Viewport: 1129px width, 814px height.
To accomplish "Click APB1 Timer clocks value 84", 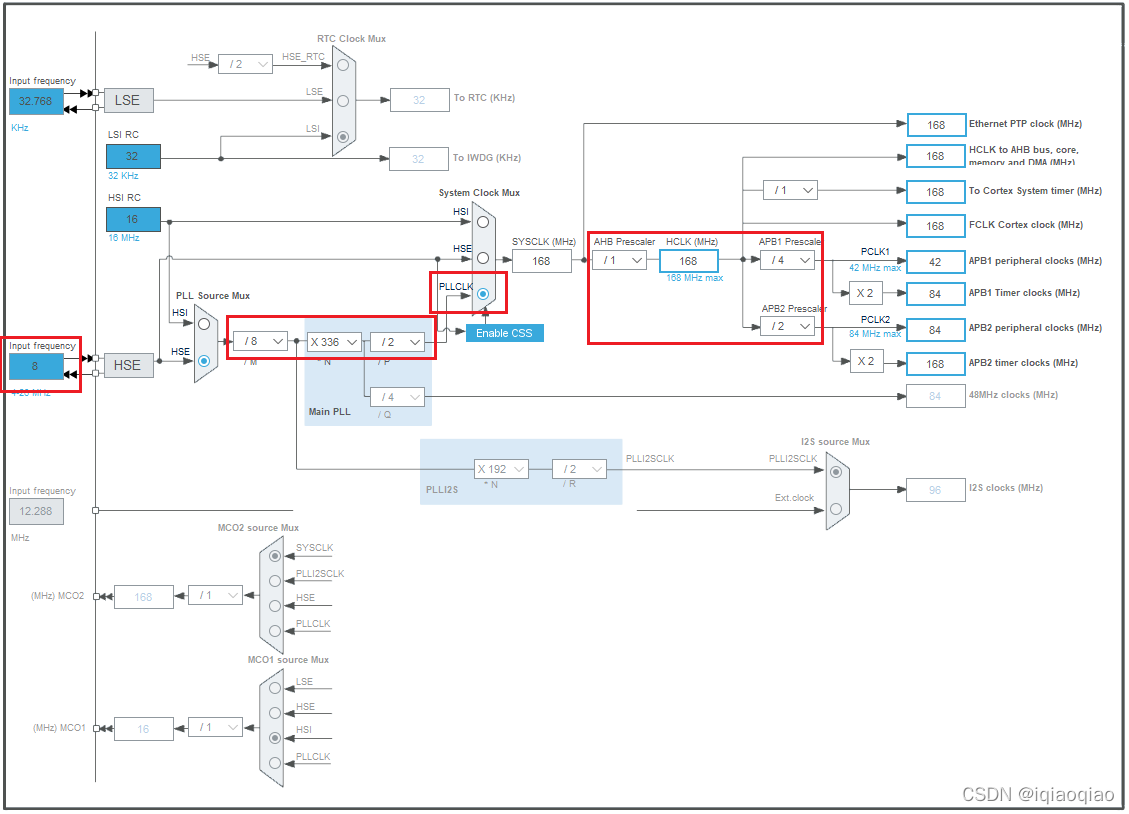I will [936, 294].
